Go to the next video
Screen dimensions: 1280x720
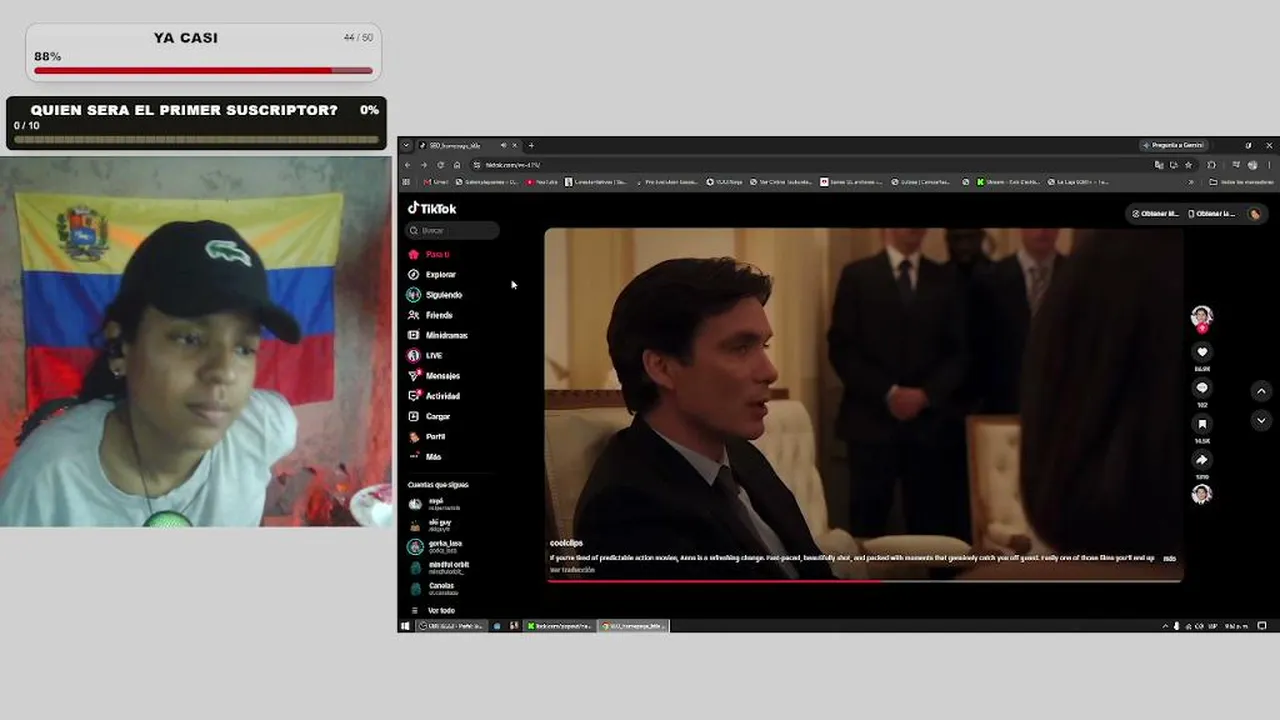1261,421
